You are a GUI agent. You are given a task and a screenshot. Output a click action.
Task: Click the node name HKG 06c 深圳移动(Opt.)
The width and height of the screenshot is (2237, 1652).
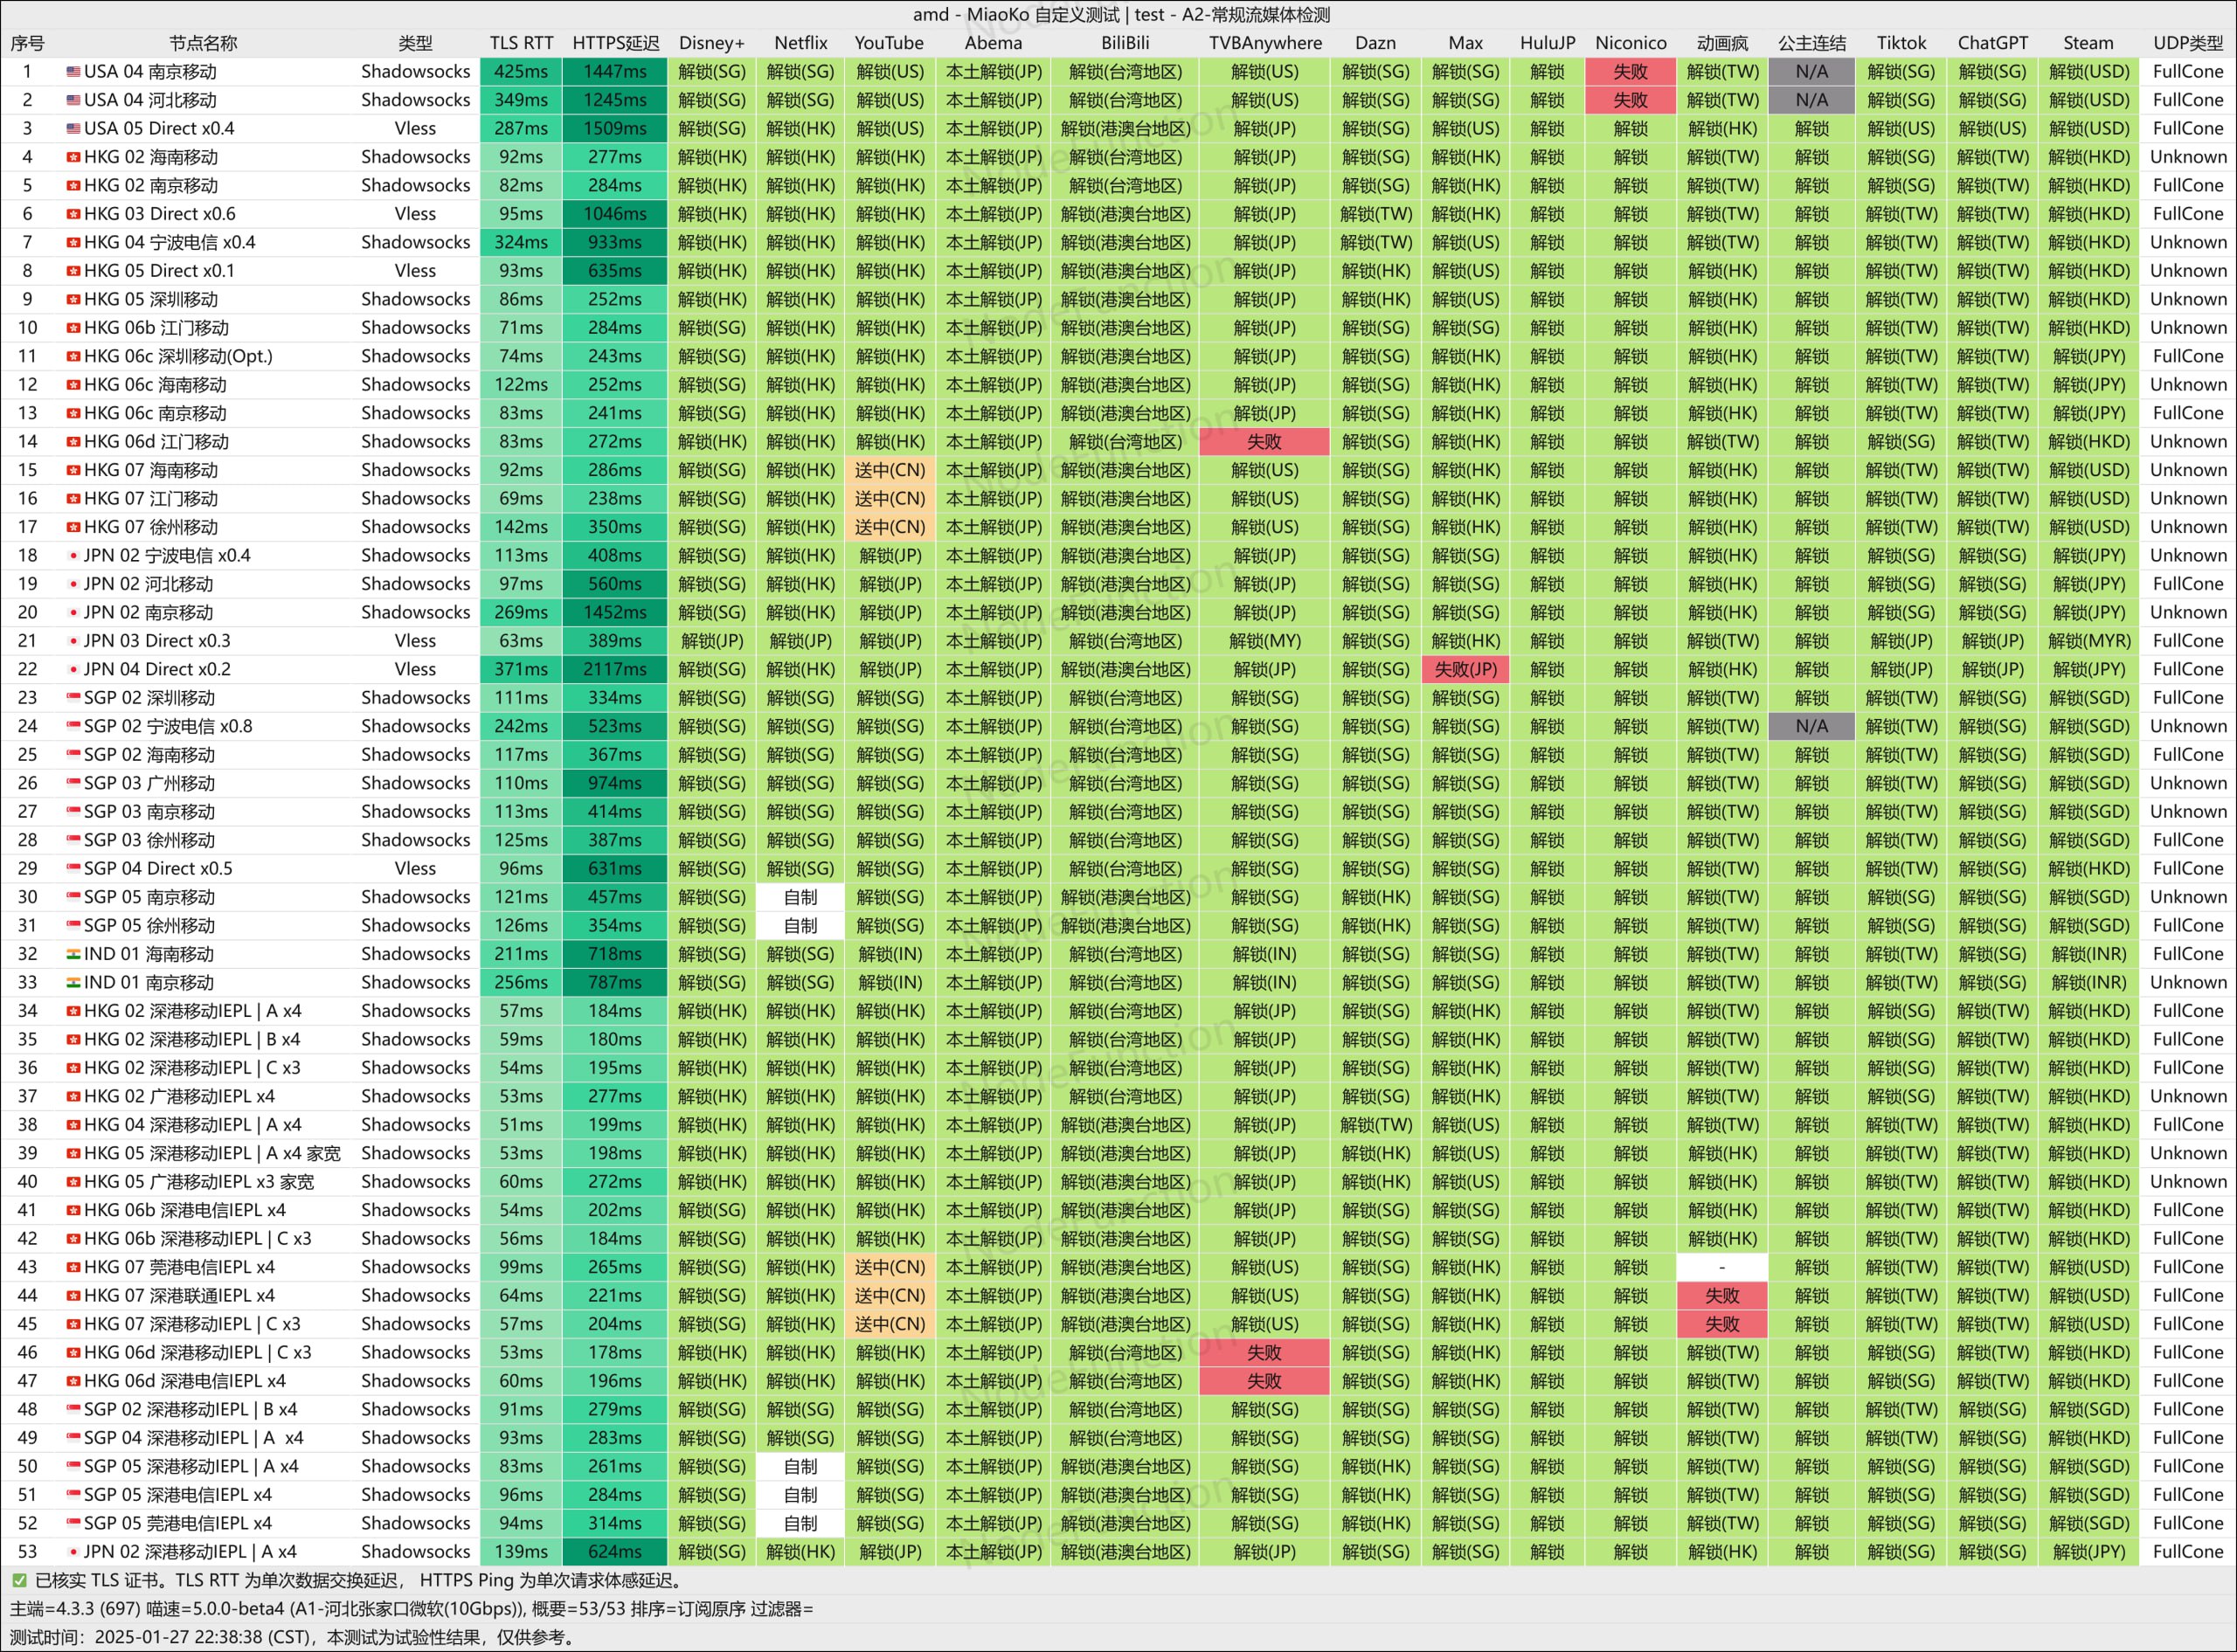[178, 357]
